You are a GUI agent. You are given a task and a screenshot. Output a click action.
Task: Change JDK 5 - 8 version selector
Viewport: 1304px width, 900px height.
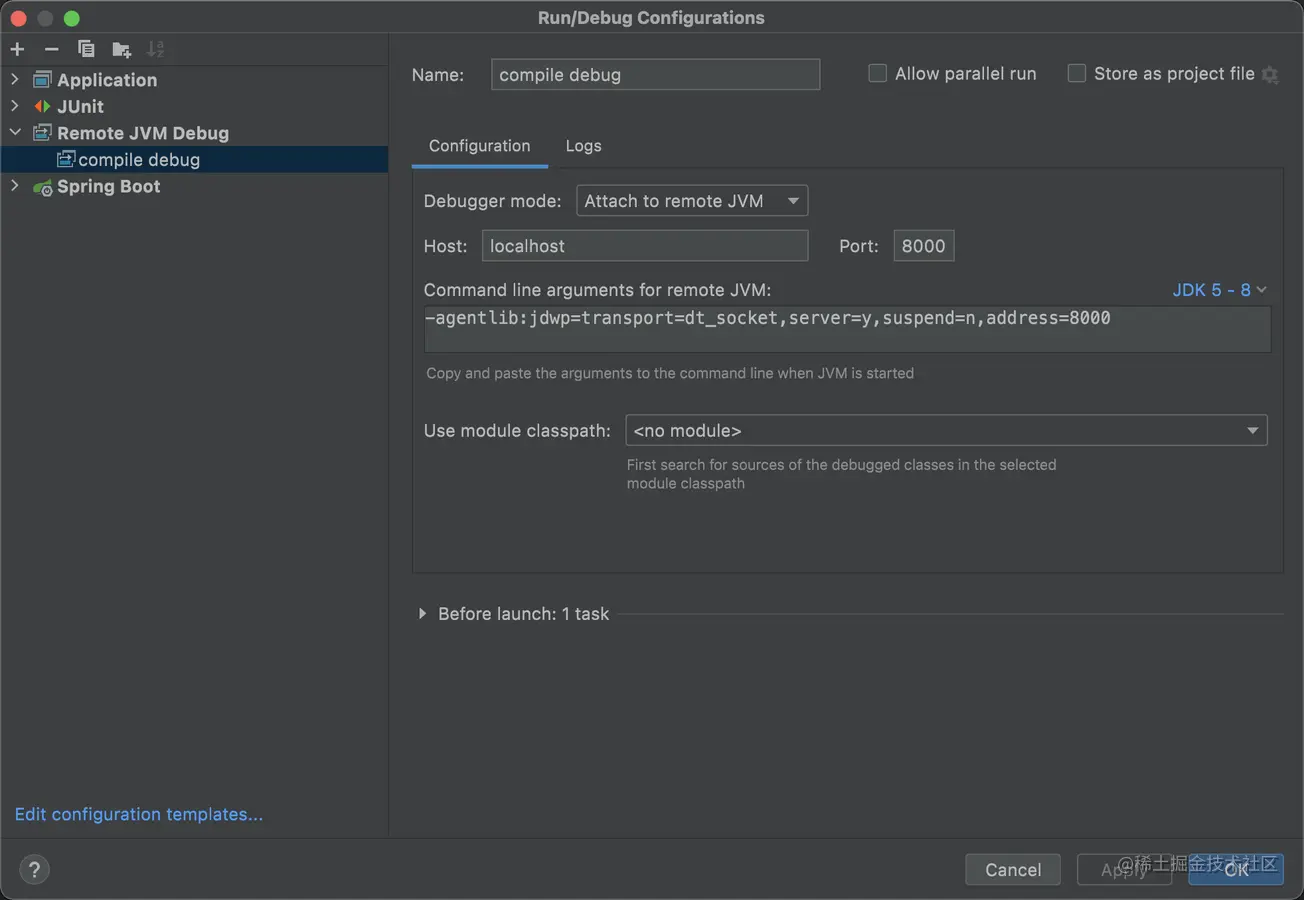click(1219, 289)
